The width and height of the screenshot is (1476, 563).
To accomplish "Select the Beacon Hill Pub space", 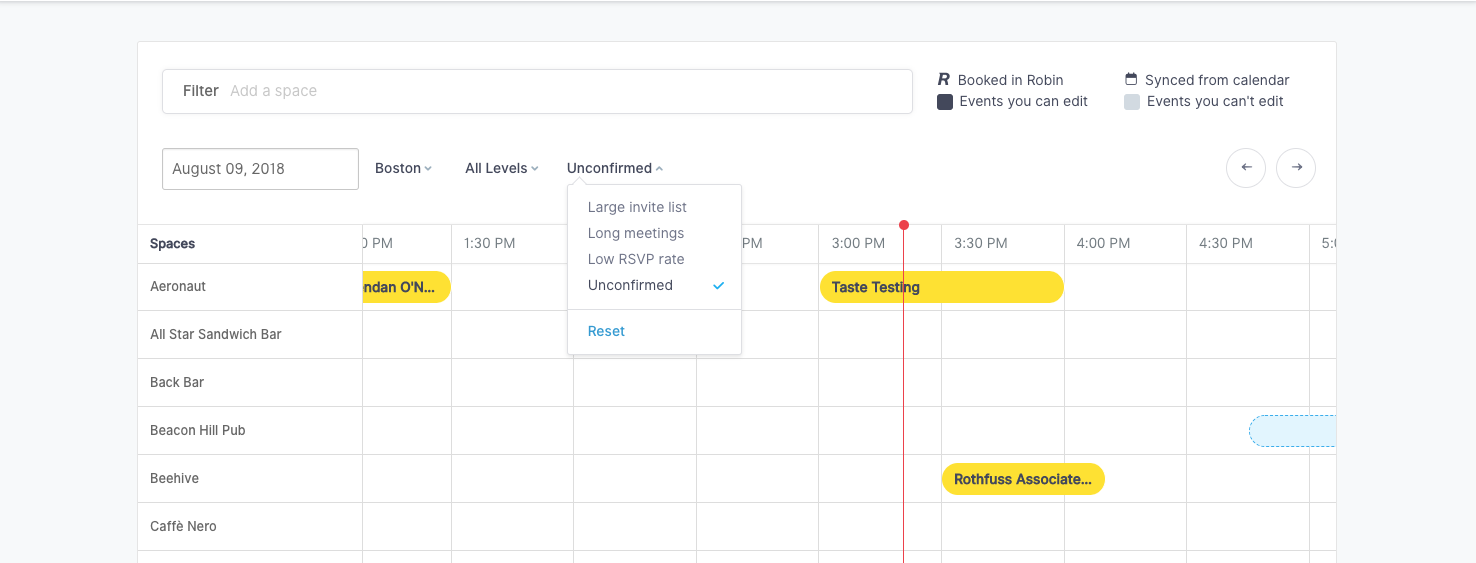I will pos(198,430).
